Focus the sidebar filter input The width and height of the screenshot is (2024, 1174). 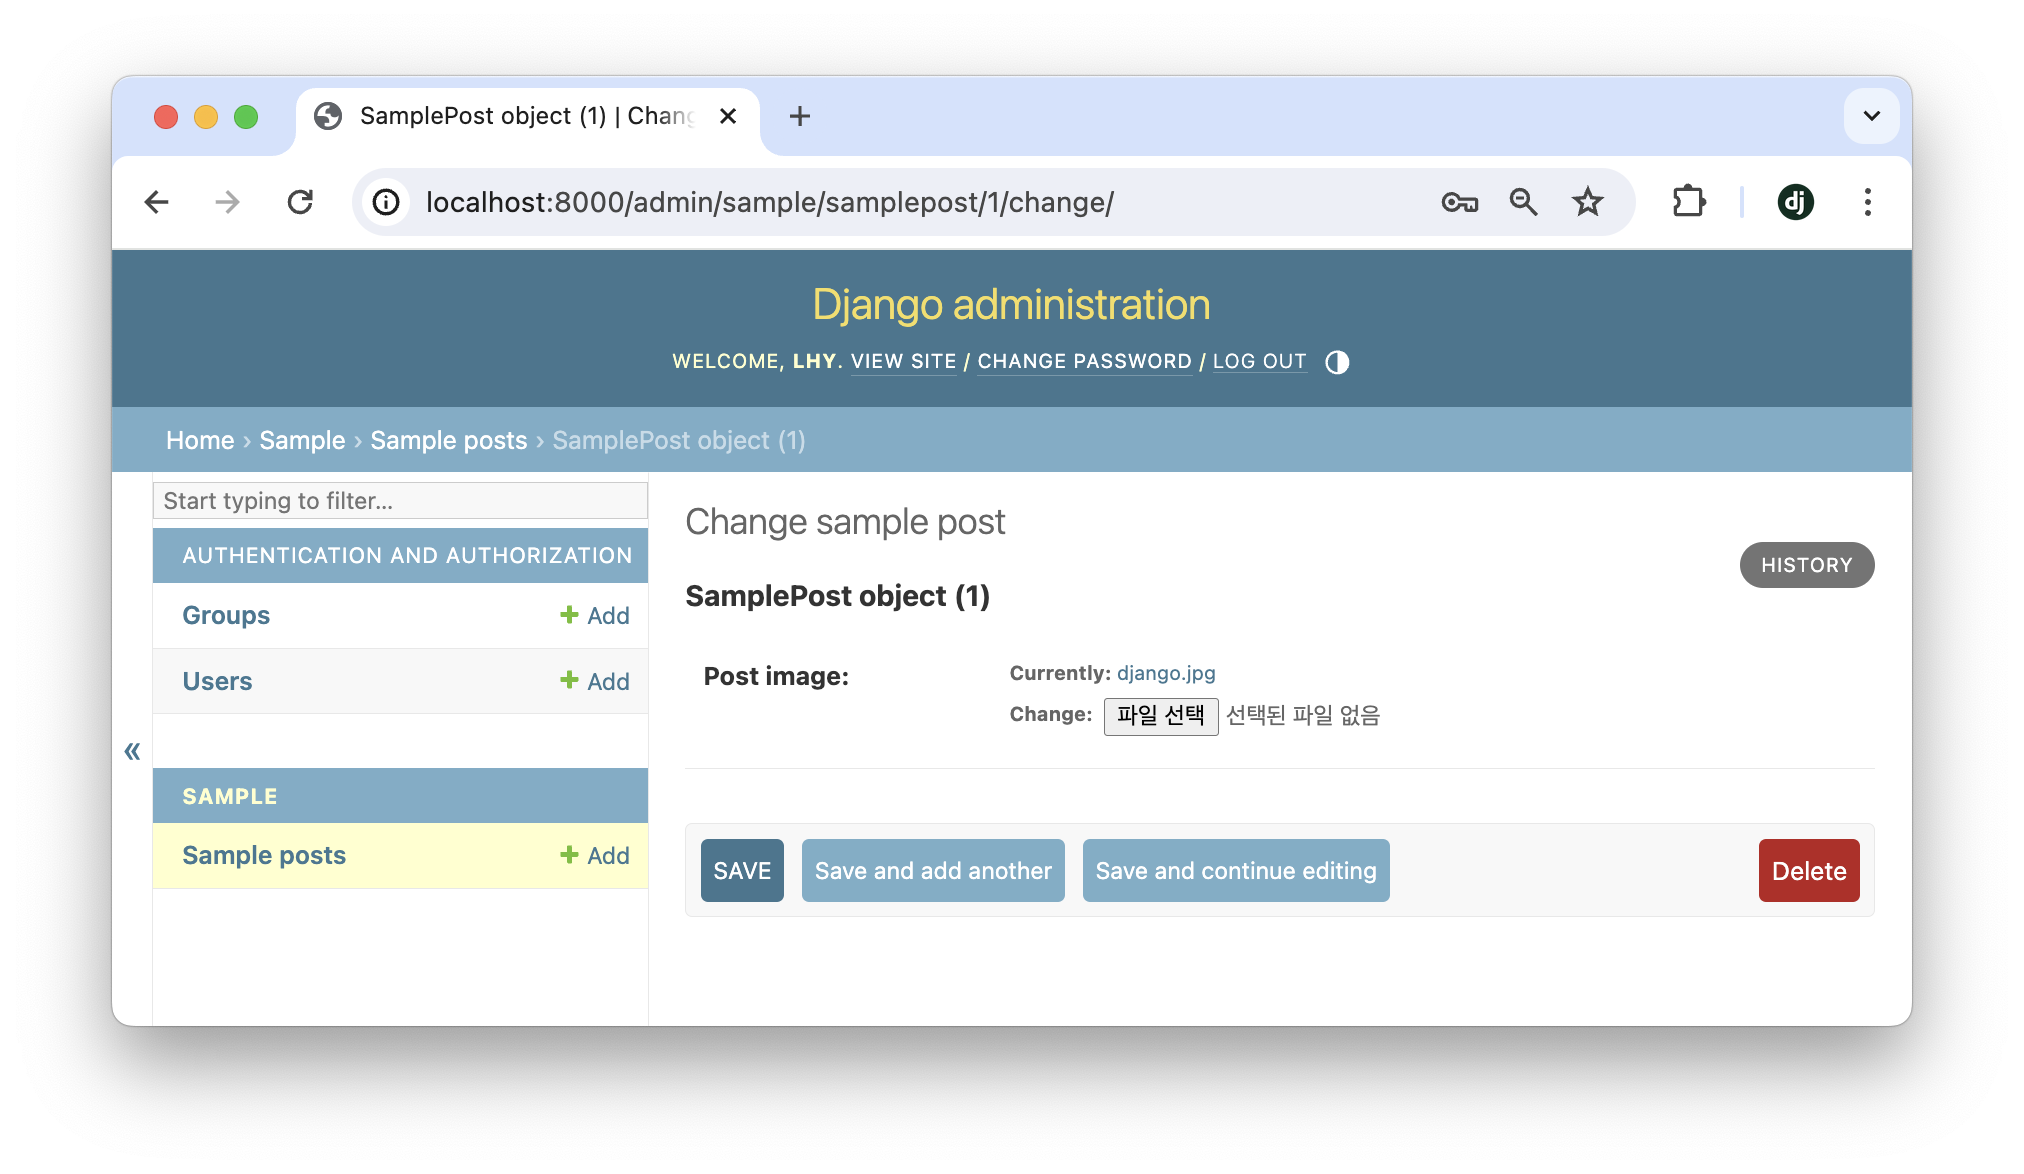click(x=400, y=500)
